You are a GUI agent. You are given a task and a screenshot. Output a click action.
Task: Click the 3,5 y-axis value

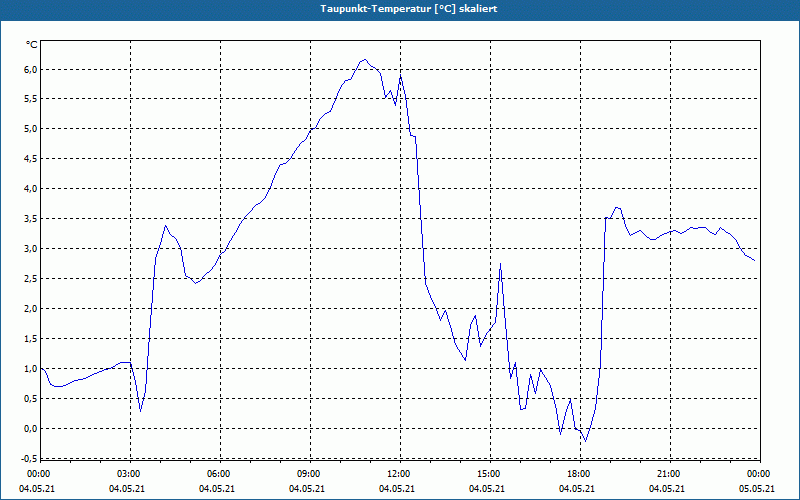31,219
